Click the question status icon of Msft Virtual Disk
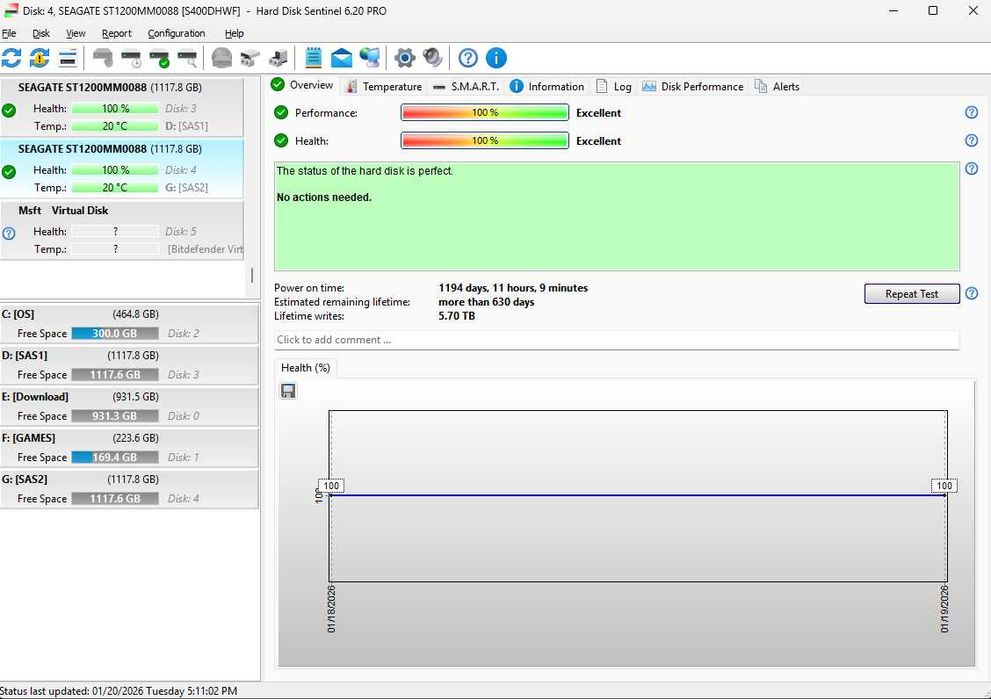Screen dimensions: 991x699 [9, 233]
